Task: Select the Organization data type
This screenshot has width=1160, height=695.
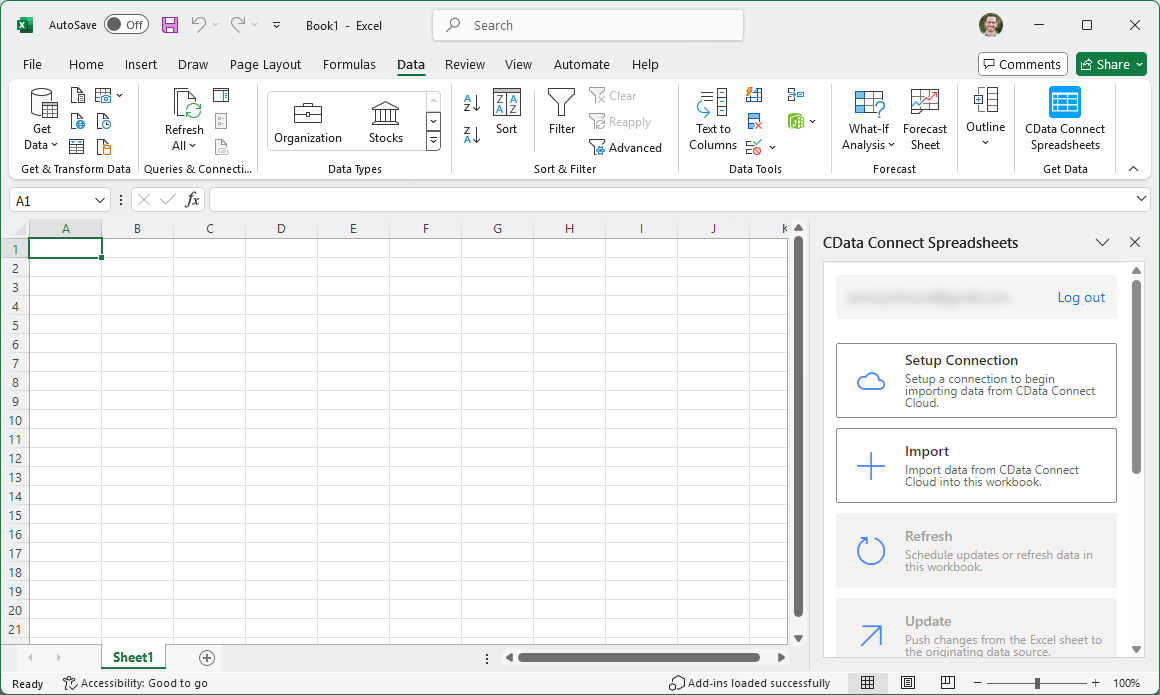Action: 308,120
